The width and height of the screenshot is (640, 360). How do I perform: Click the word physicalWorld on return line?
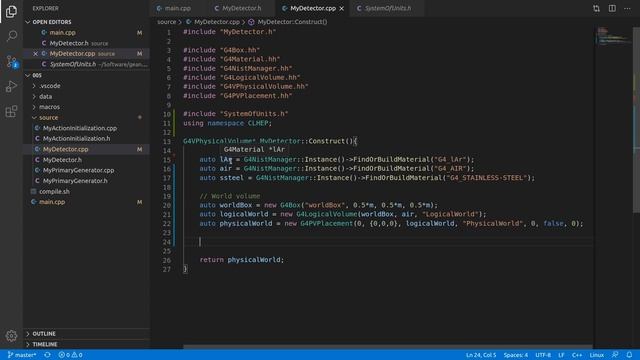tap(255, 260)
